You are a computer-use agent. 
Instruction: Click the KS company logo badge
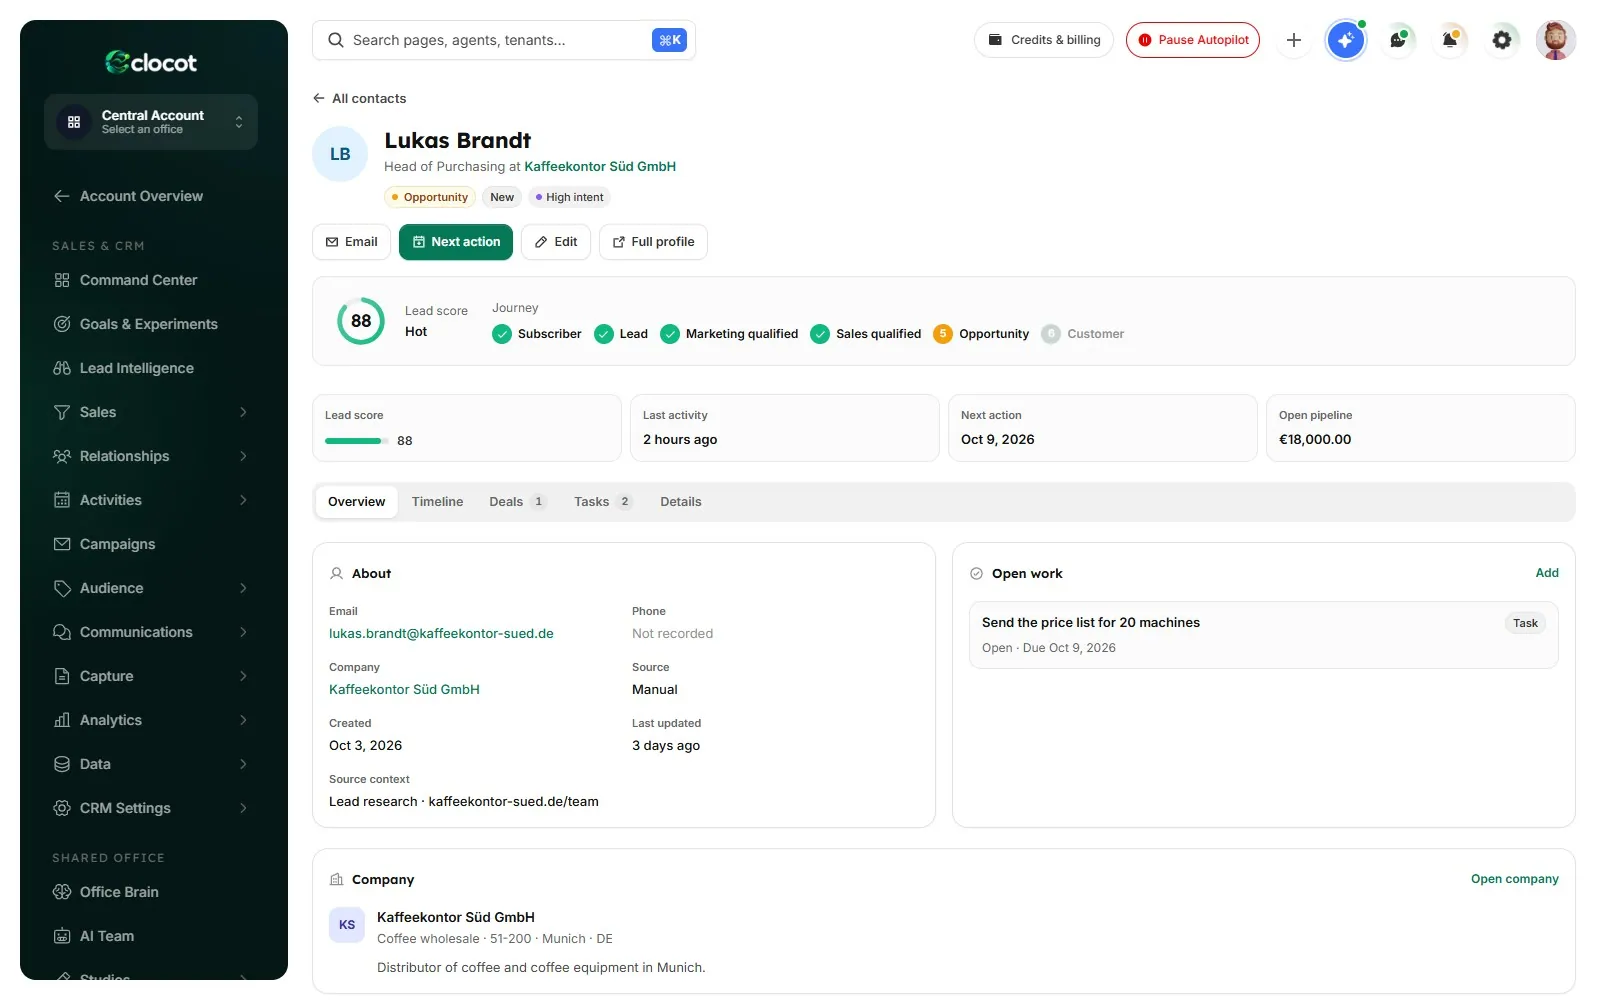(347, 925)
